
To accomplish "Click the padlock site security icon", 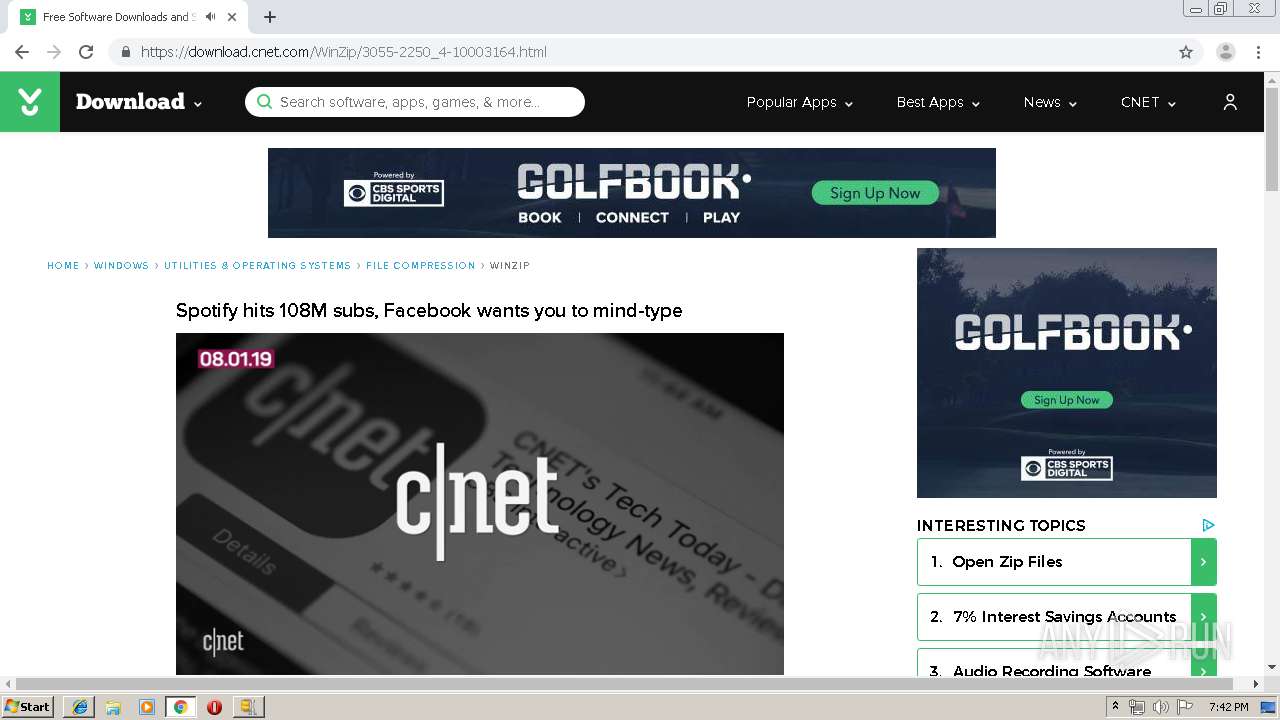I will [x=125, y=52].
